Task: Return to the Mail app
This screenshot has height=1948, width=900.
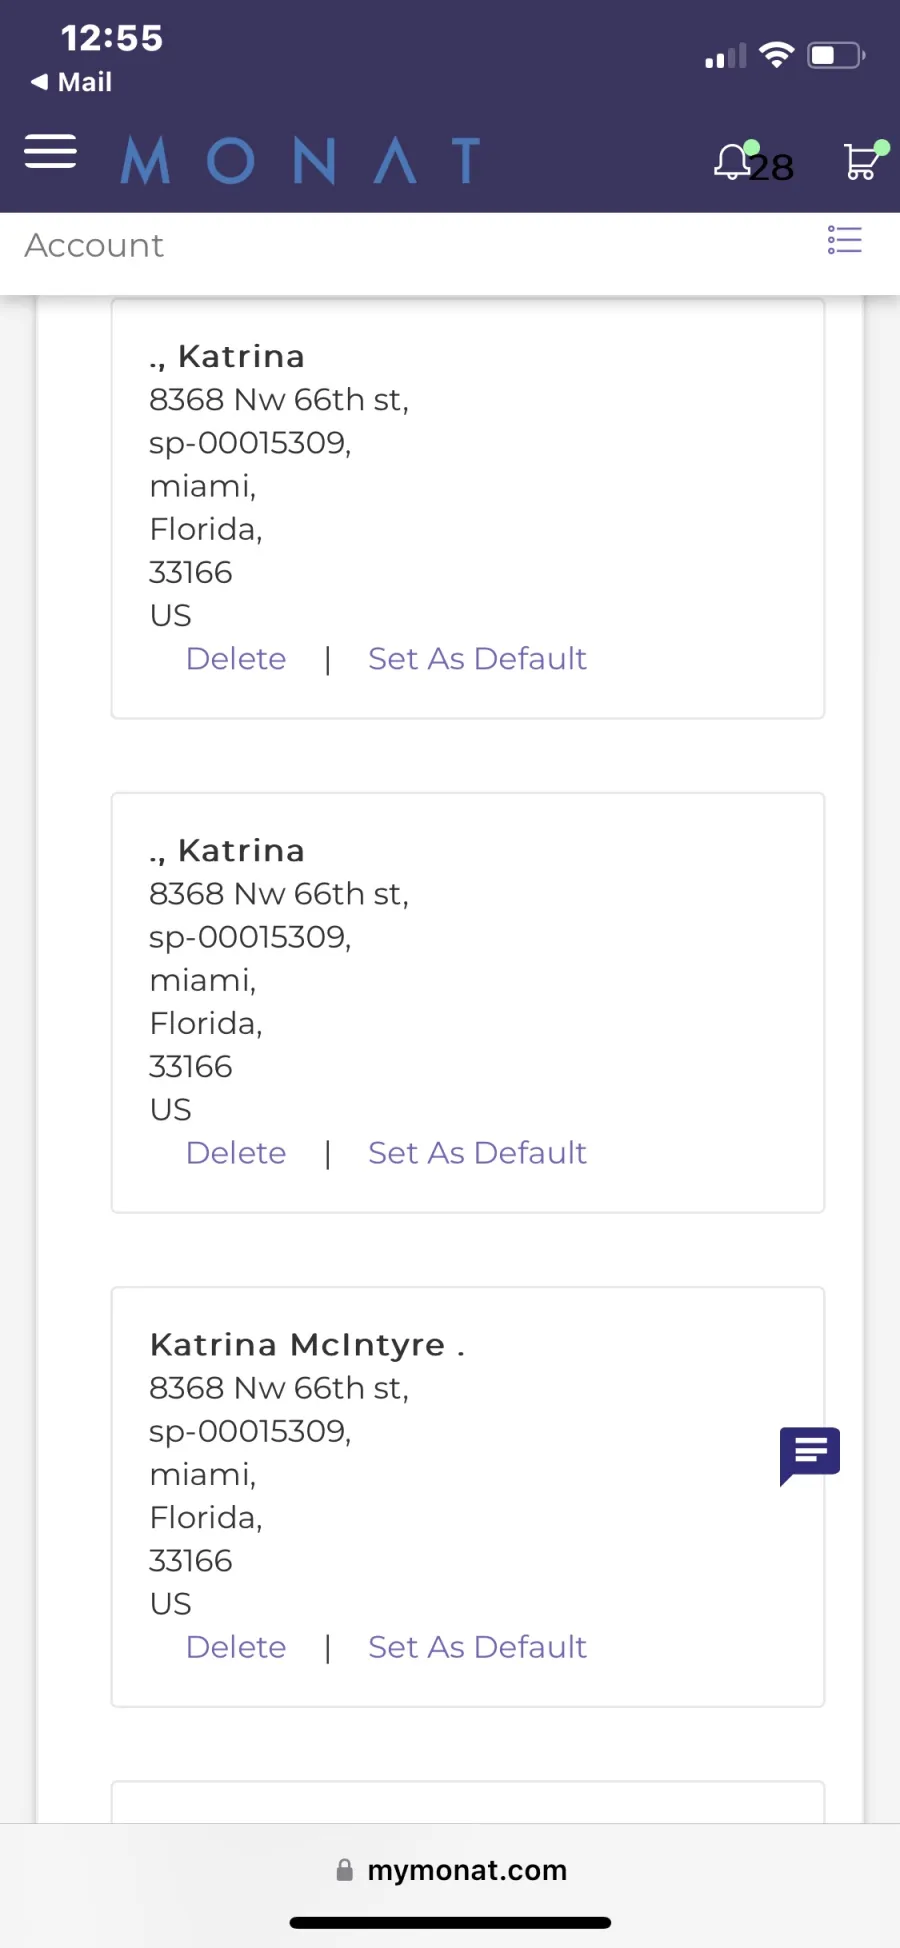Action: (x=72, y=82)
